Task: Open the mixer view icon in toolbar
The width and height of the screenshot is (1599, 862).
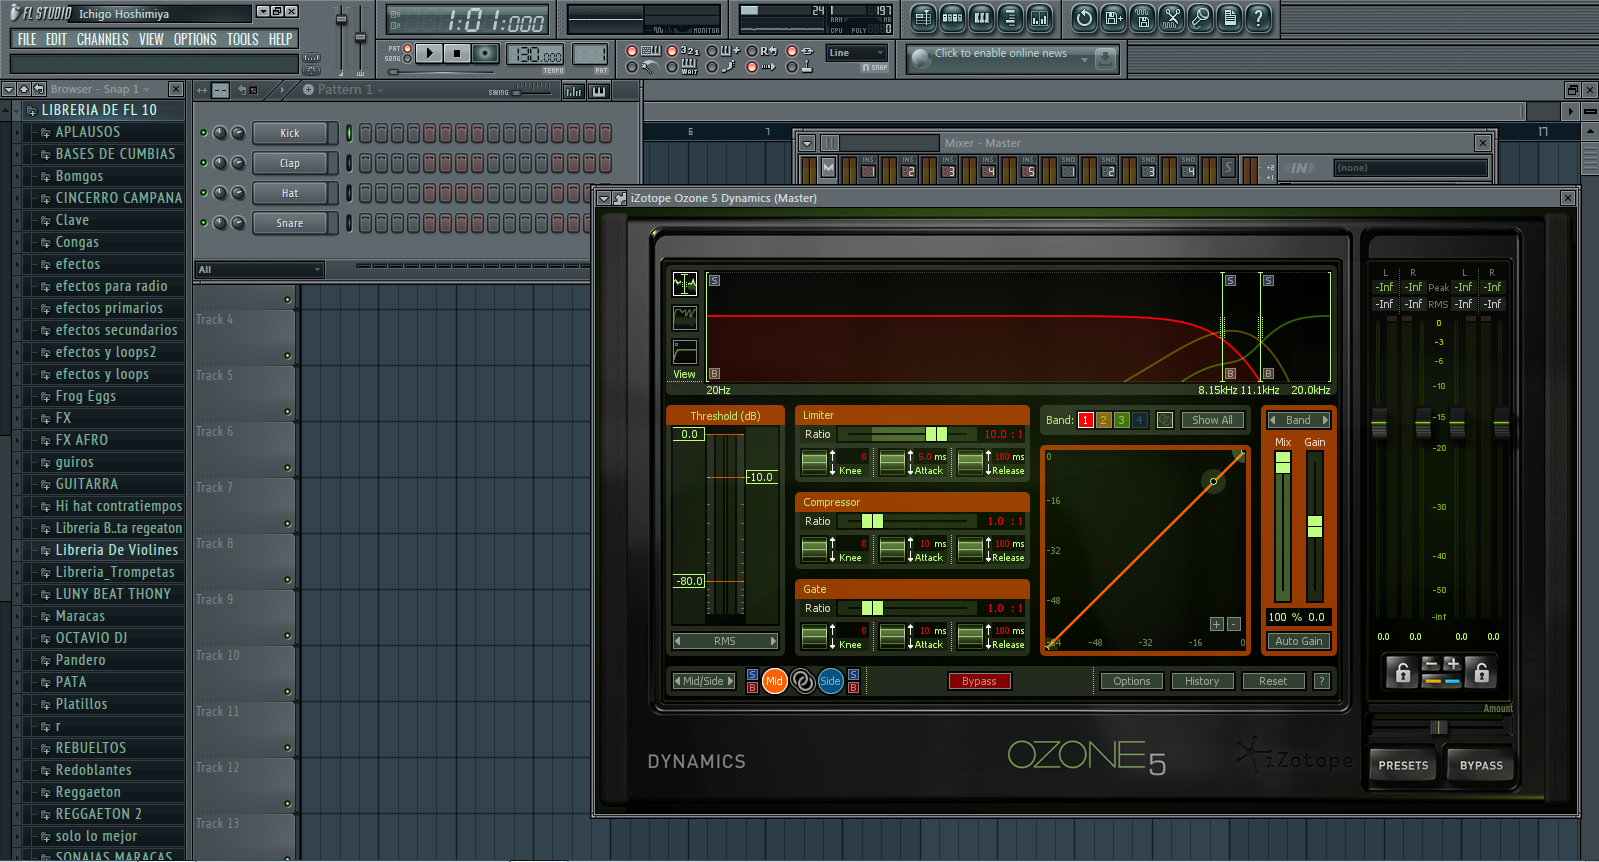Action: click(x=1039, y=17)
